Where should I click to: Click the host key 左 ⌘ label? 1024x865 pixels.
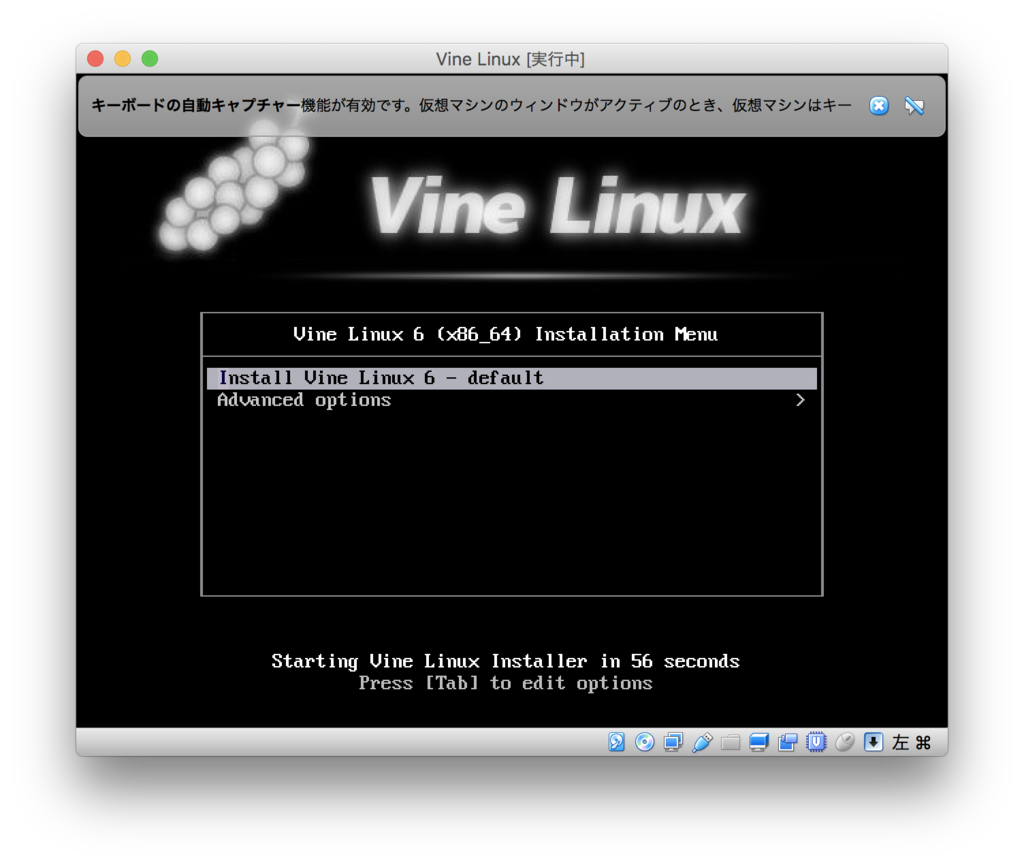tap(911, 742)
